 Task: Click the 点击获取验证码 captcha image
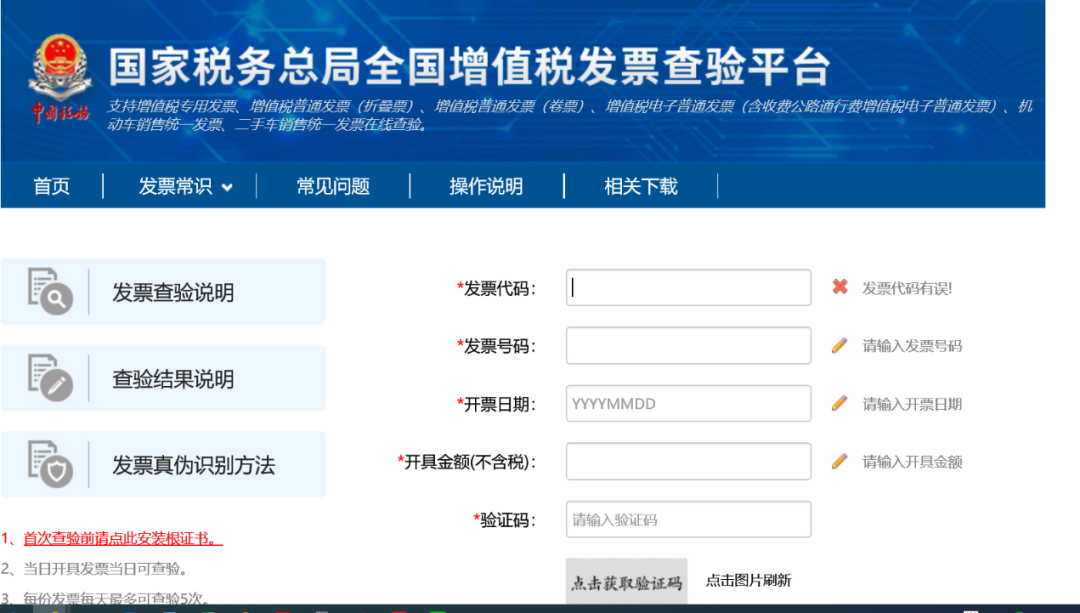click(627, 581)
